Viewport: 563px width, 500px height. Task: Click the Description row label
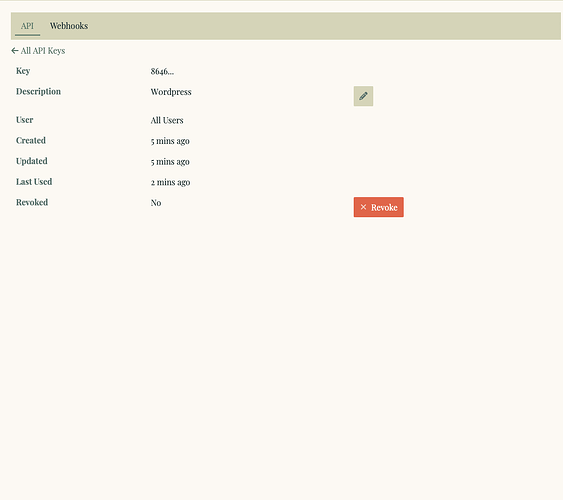38,92
